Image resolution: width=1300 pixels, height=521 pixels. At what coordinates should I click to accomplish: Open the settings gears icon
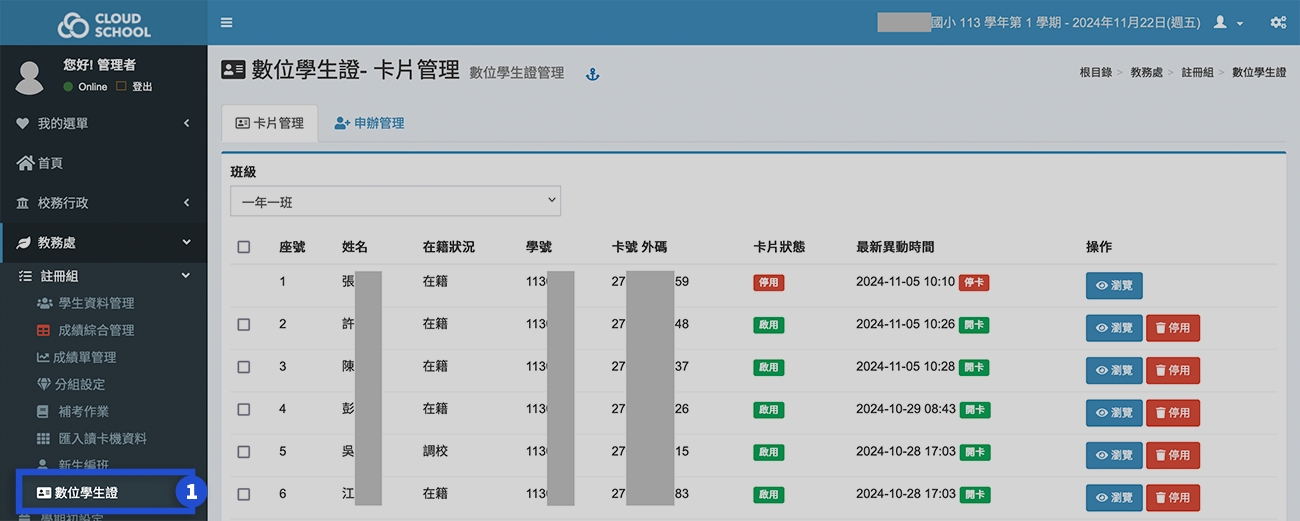[1278, 22]
